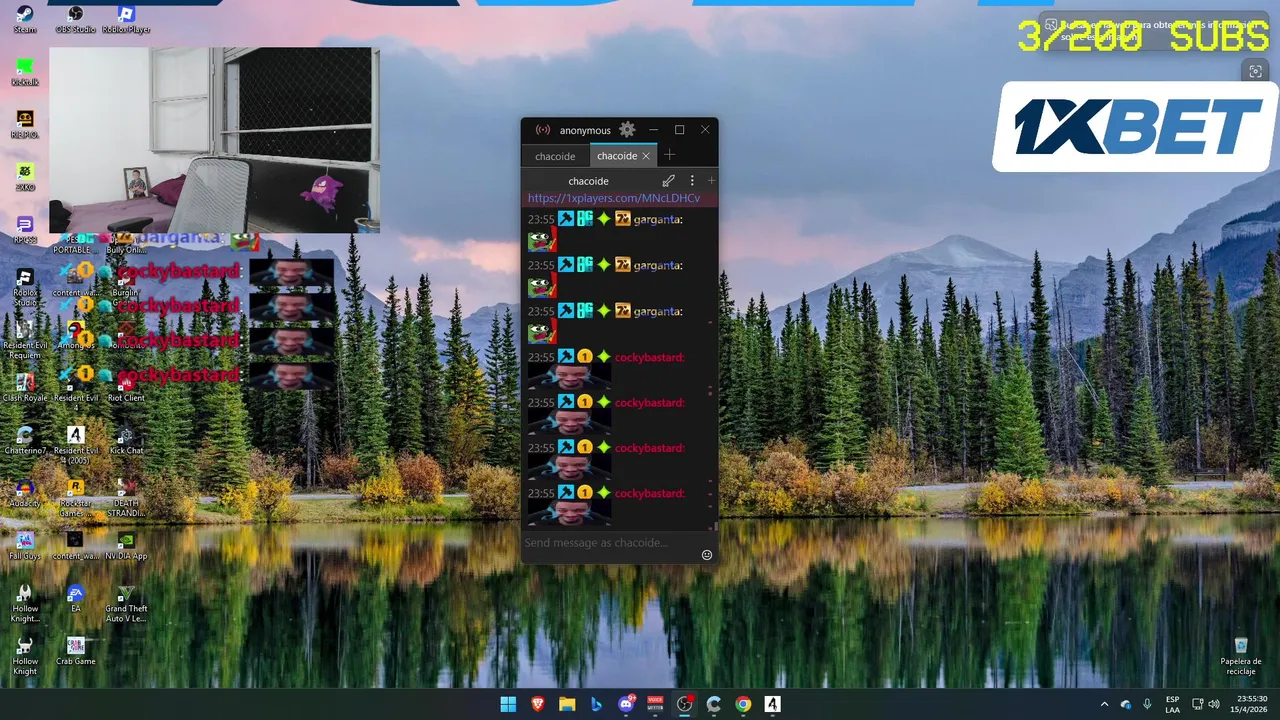Open the ESP LAA language switcher
The image size is (1280, 720).
tap(1172, 704)
